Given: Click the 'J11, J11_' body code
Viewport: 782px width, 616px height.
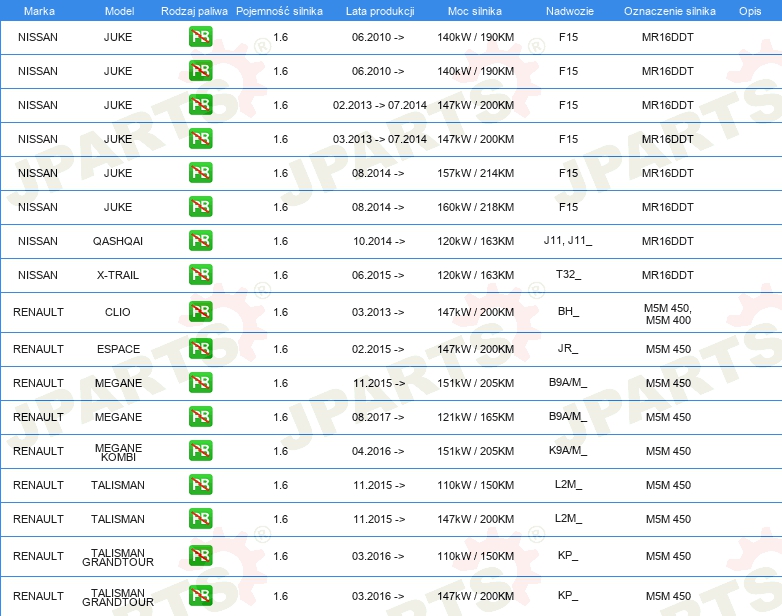Looking at the screenshot, I should (x=568, y=240).
